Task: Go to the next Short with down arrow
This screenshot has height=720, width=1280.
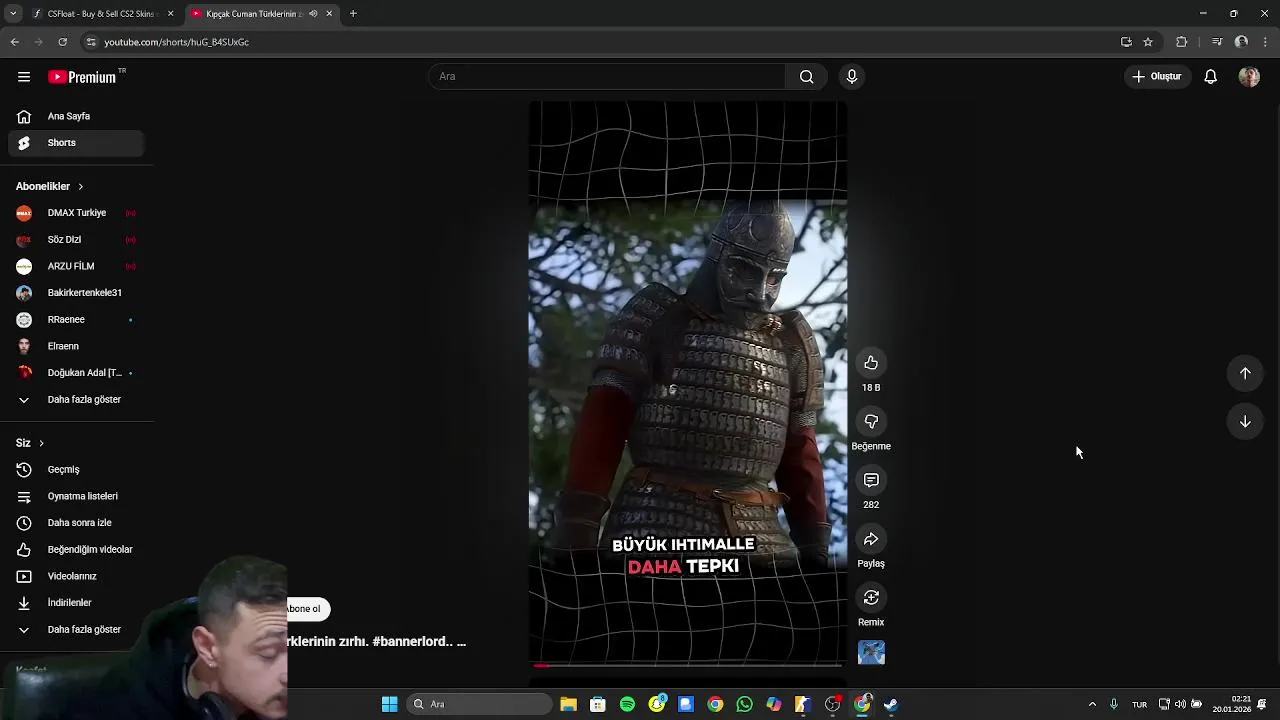Action: (1245, 422)
